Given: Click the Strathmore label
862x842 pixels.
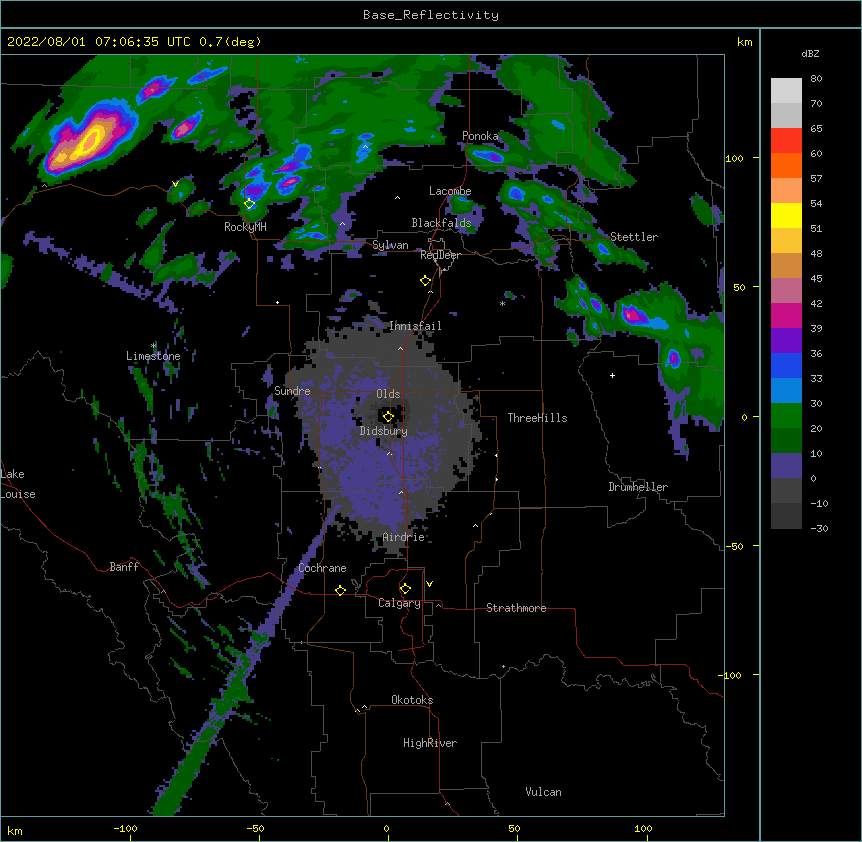Looking at the screenshot, I should (516, 608).
